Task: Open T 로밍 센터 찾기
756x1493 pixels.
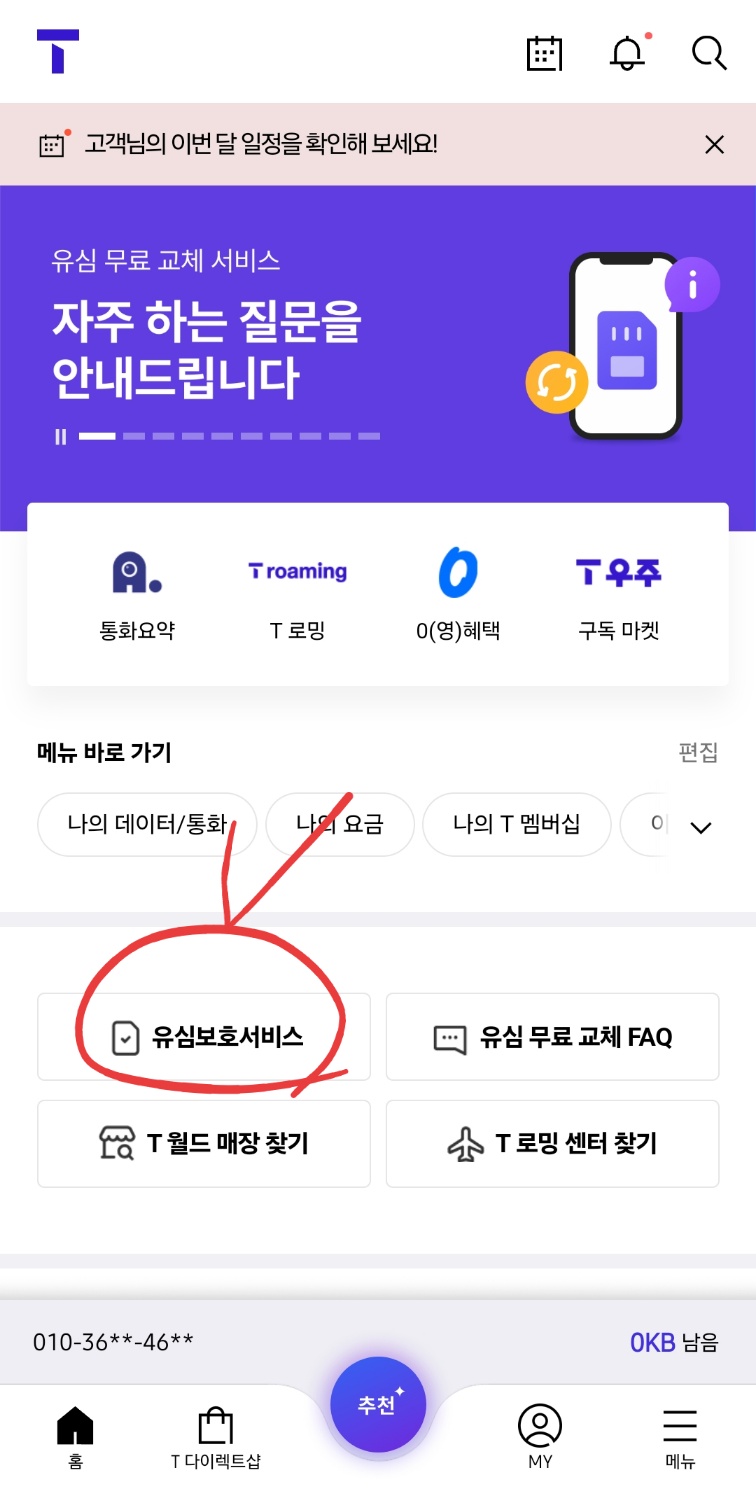Action: pyautogui.click(x=552, y=1144)
